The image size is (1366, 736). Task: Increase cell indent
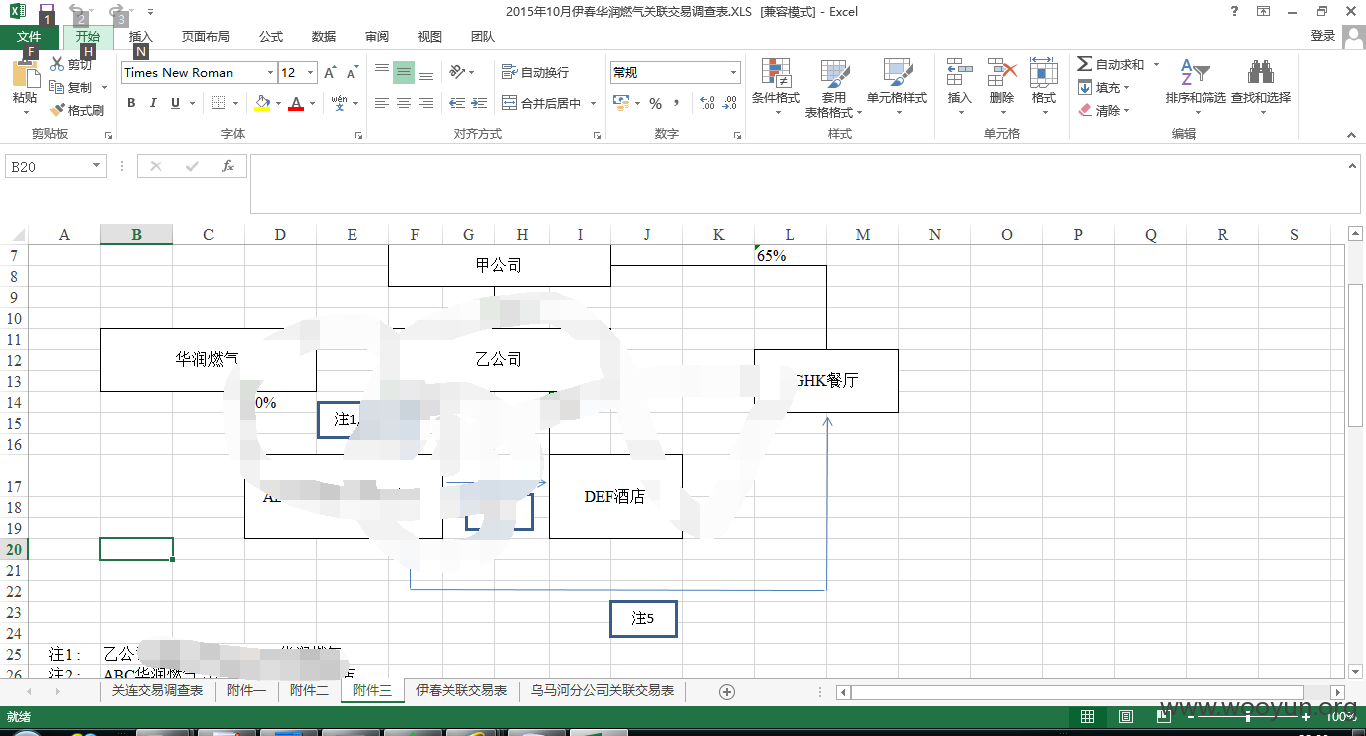coord(479,103)
